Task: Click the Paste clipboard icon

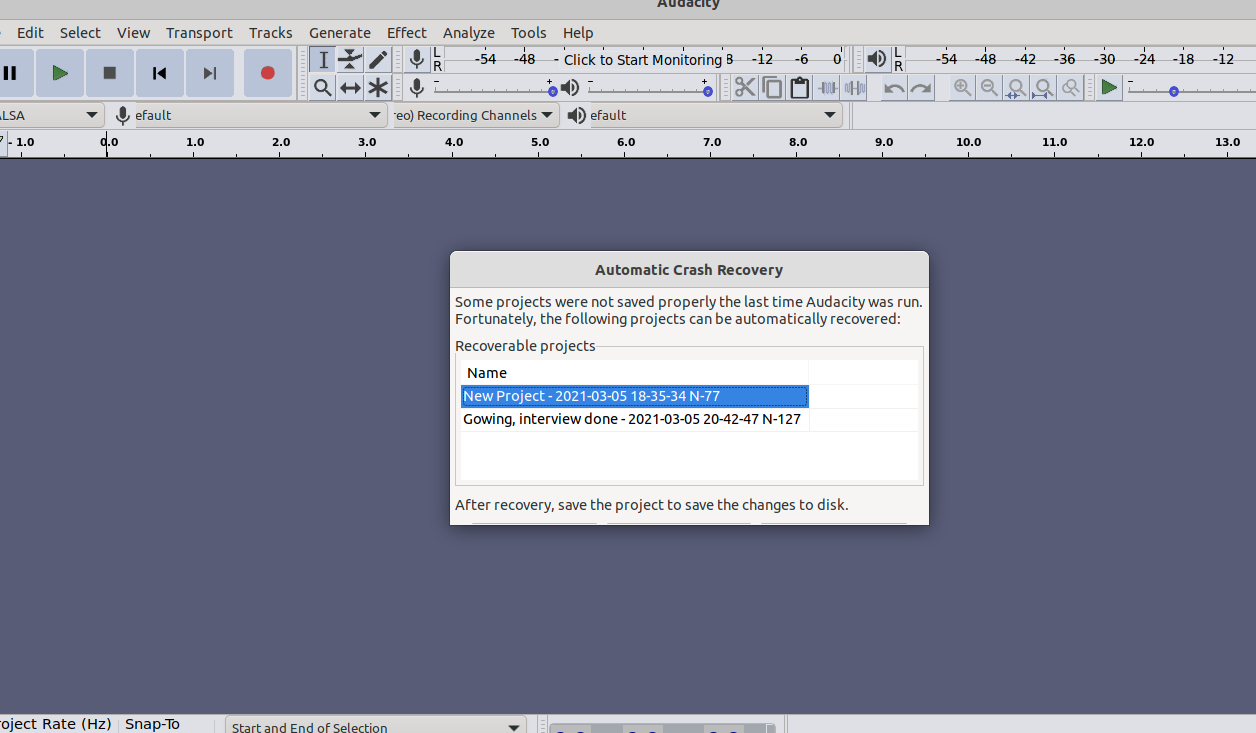Action: [799, 88]
